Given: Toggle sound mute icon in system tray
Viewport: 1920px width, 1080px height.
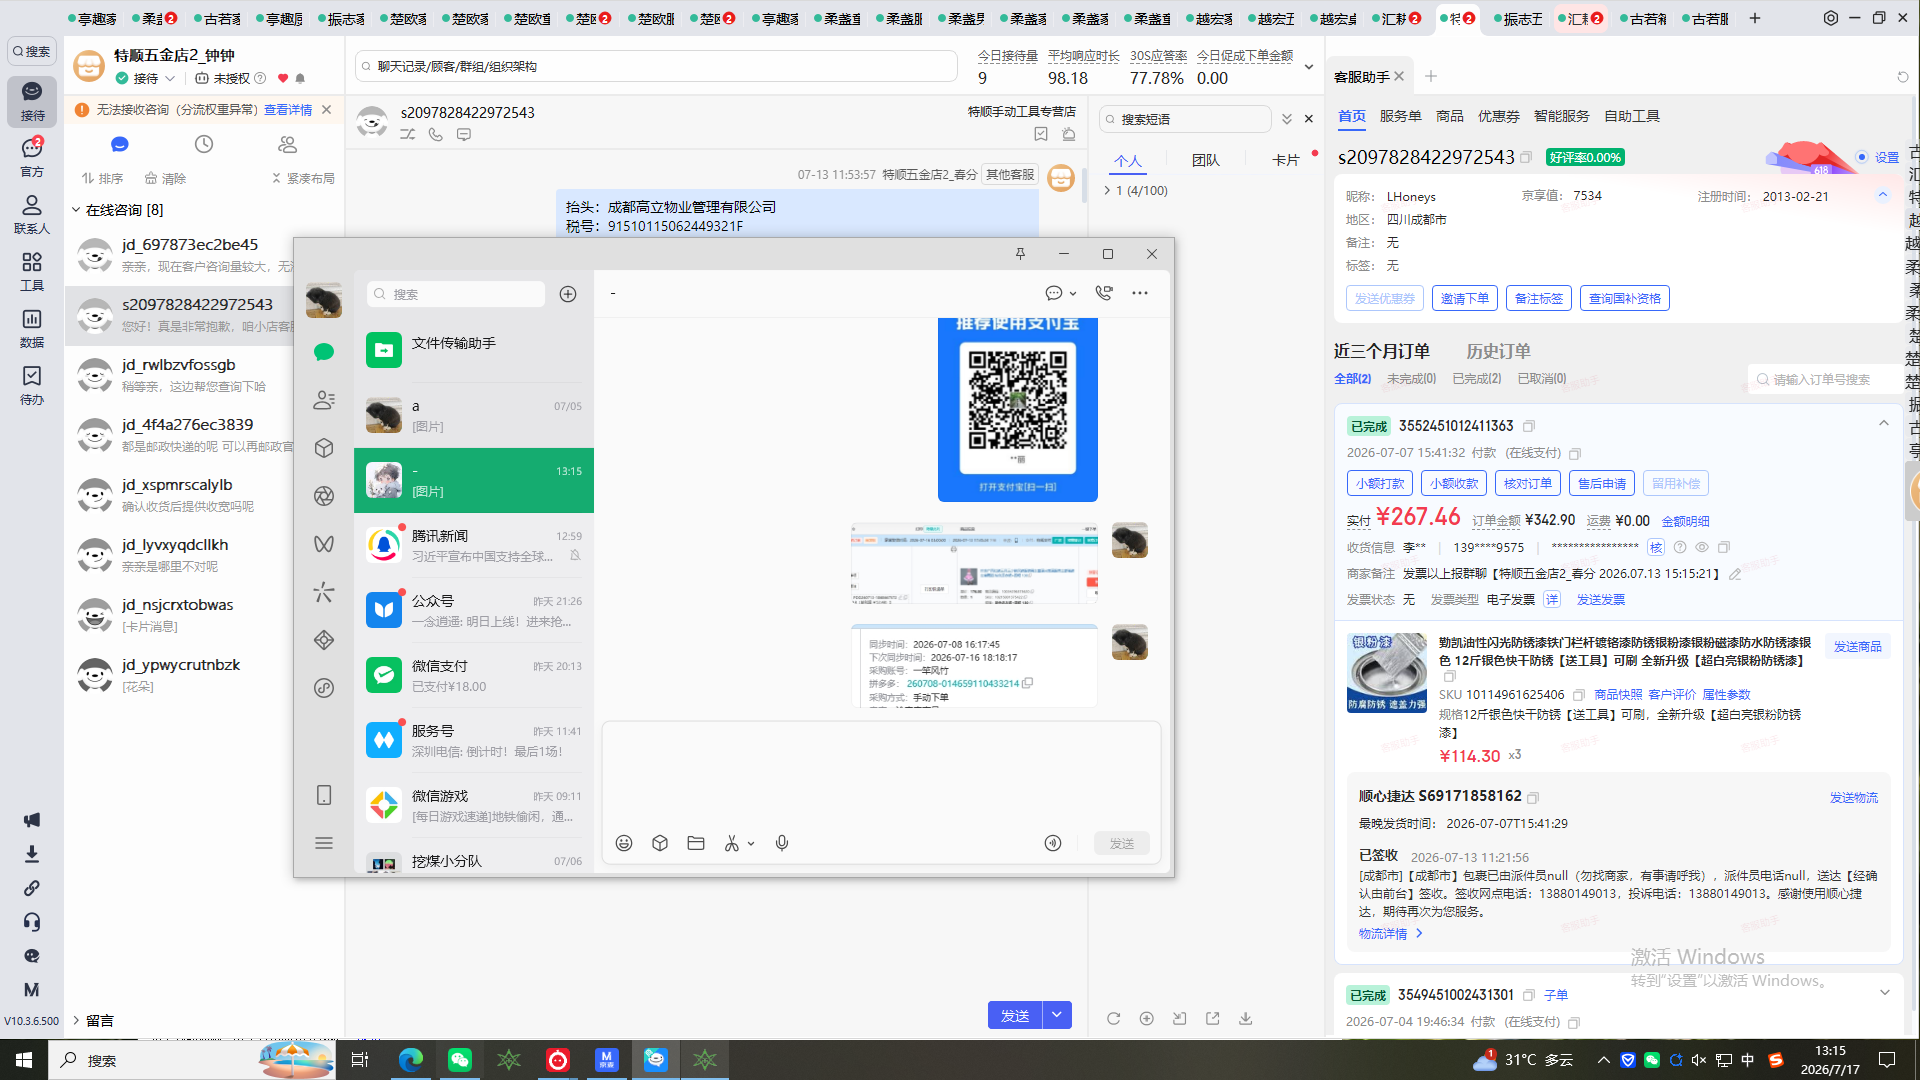Looking at the screenshot, I should (1699, 1060).
